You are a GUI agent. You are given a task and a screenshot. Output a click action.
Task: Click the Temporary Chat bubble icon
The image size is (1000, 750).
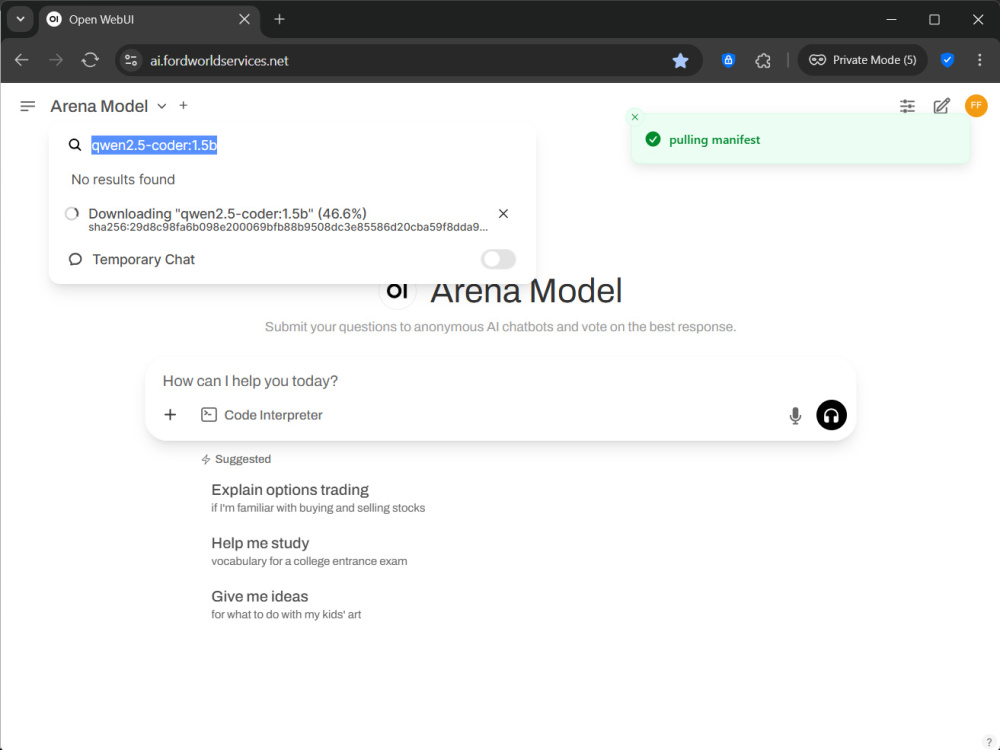(x=75, y=260)
